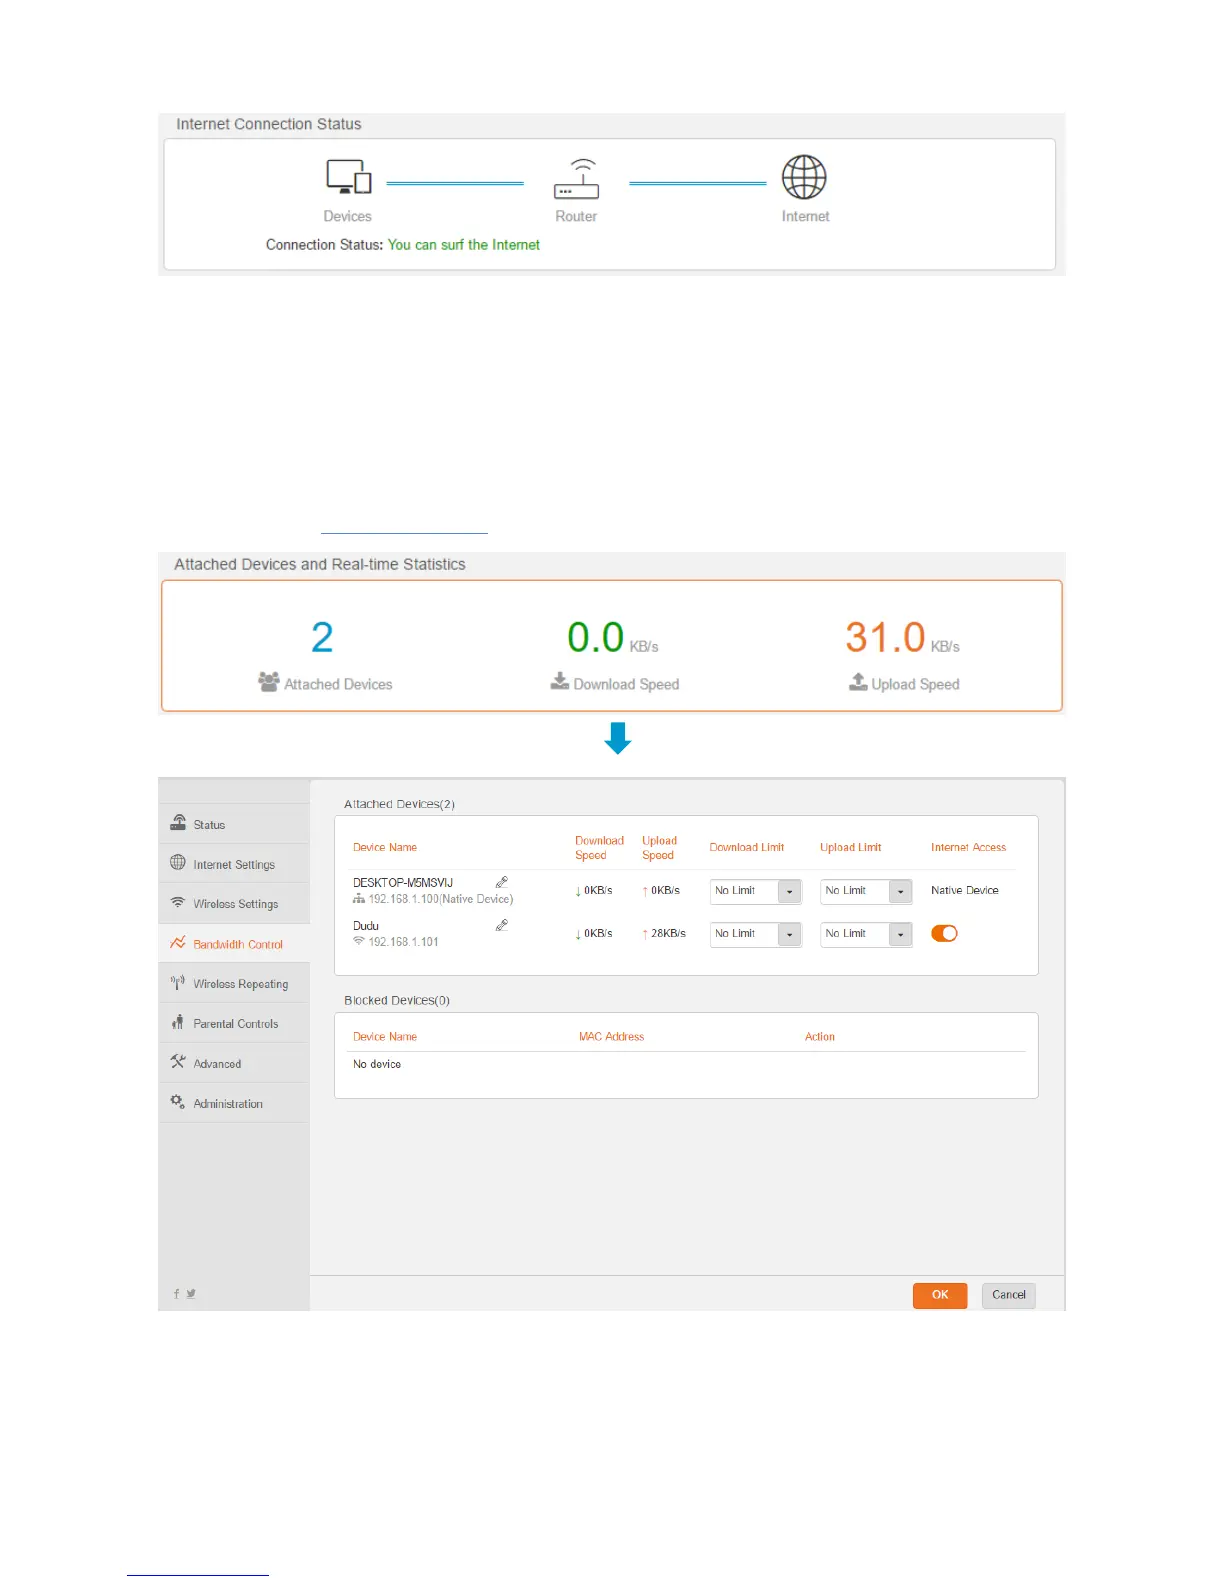Screen dimensions: 1224x1584
Task: Open the Advanced menu item
Action: coord(234,1064)
